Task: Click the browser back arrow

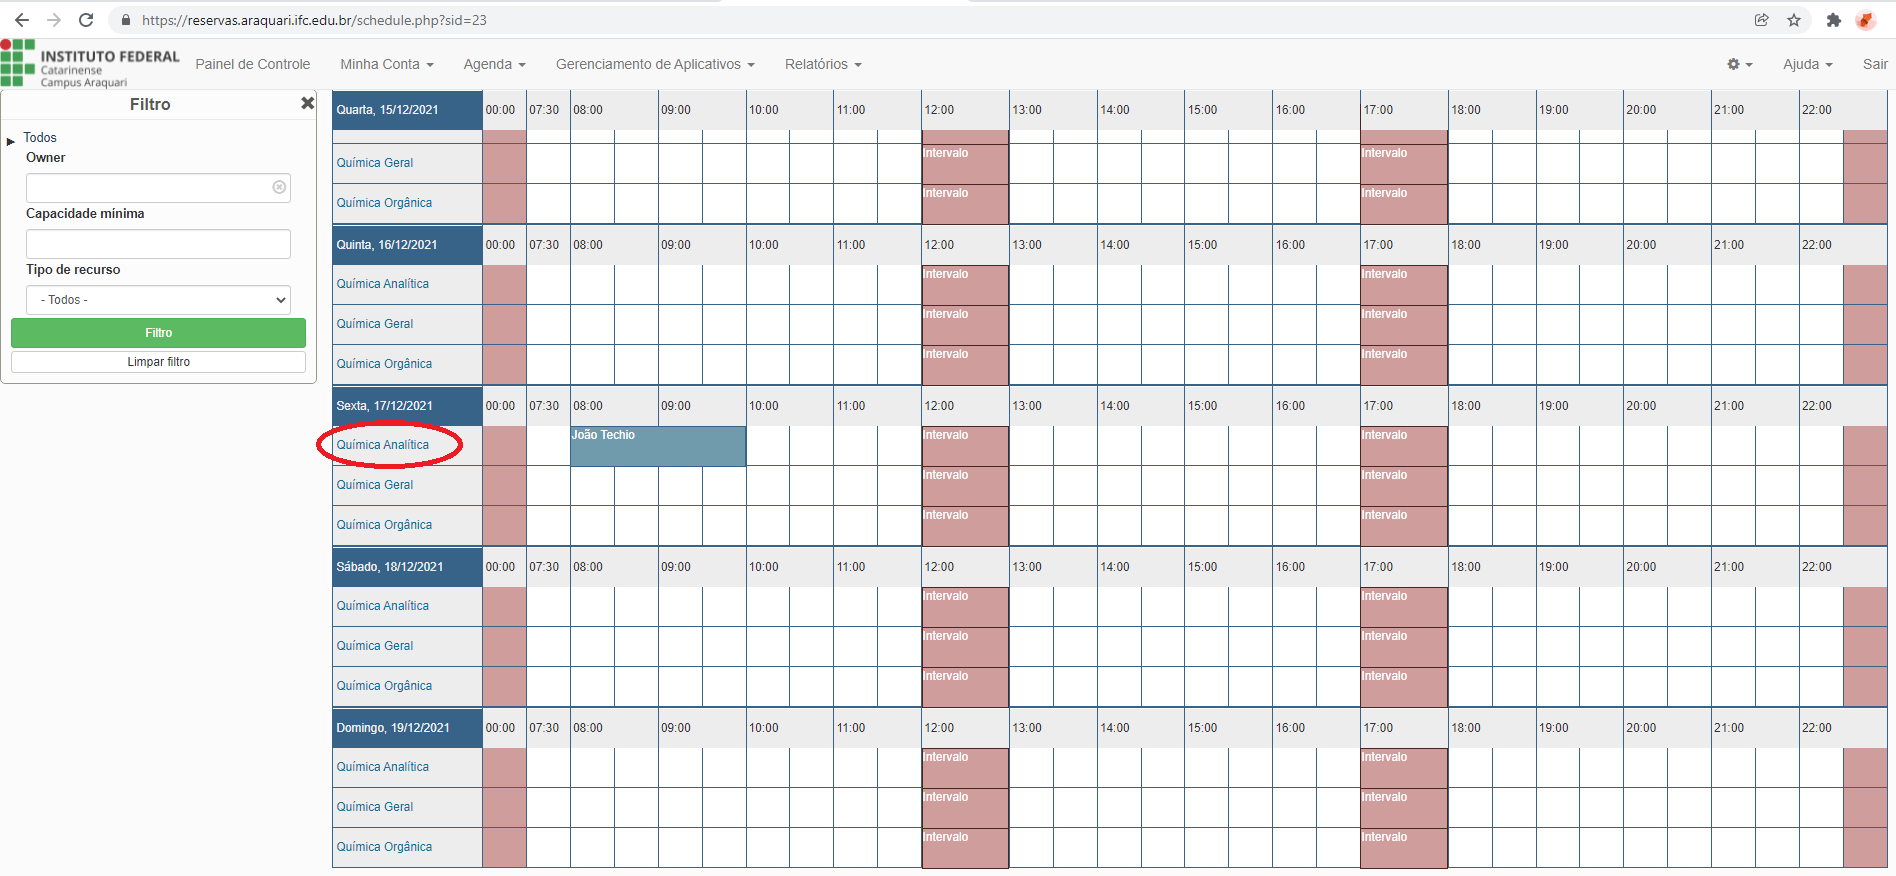Action: point(22,20)
